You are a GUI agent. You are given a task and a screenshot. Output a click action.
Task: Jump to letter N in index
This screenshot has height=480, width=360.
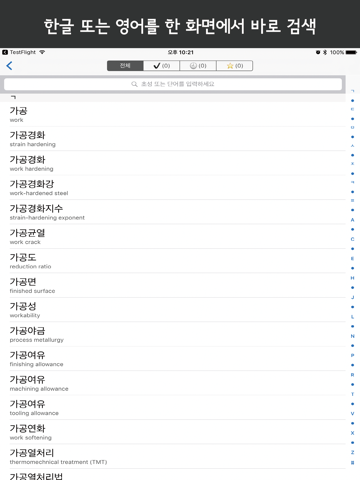(x=352, y=336)
